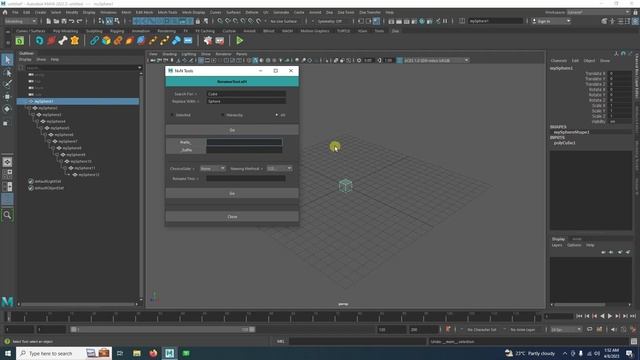Click the Rename This input field

[246, 178]
